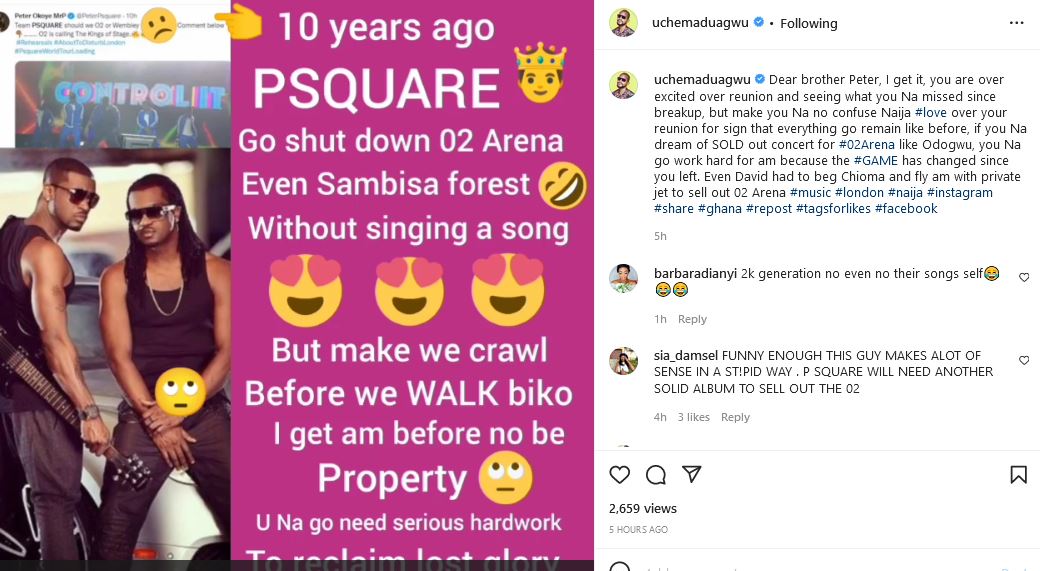Open the 5 HOURS AGO timestamp

[x=639, y=529]
